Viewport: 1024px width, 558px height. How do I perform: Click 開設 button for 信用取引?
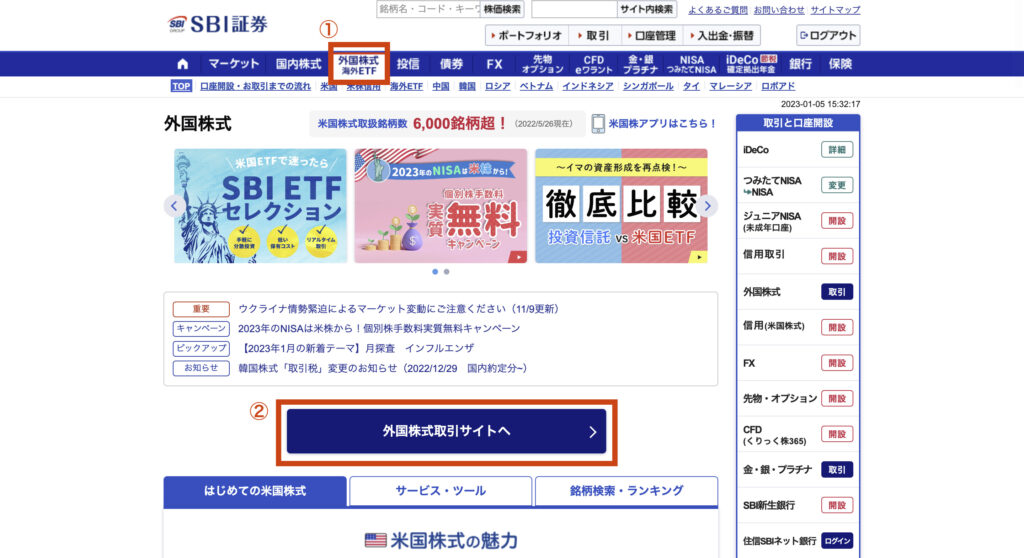[837, 257]
